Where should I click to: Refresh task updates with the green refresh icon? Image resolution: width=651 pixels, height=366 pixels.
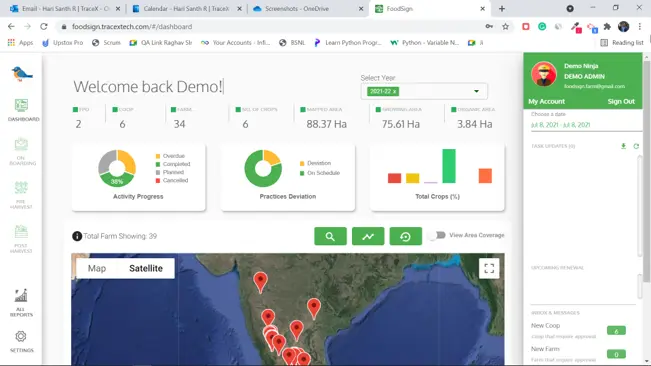(636, 146)
